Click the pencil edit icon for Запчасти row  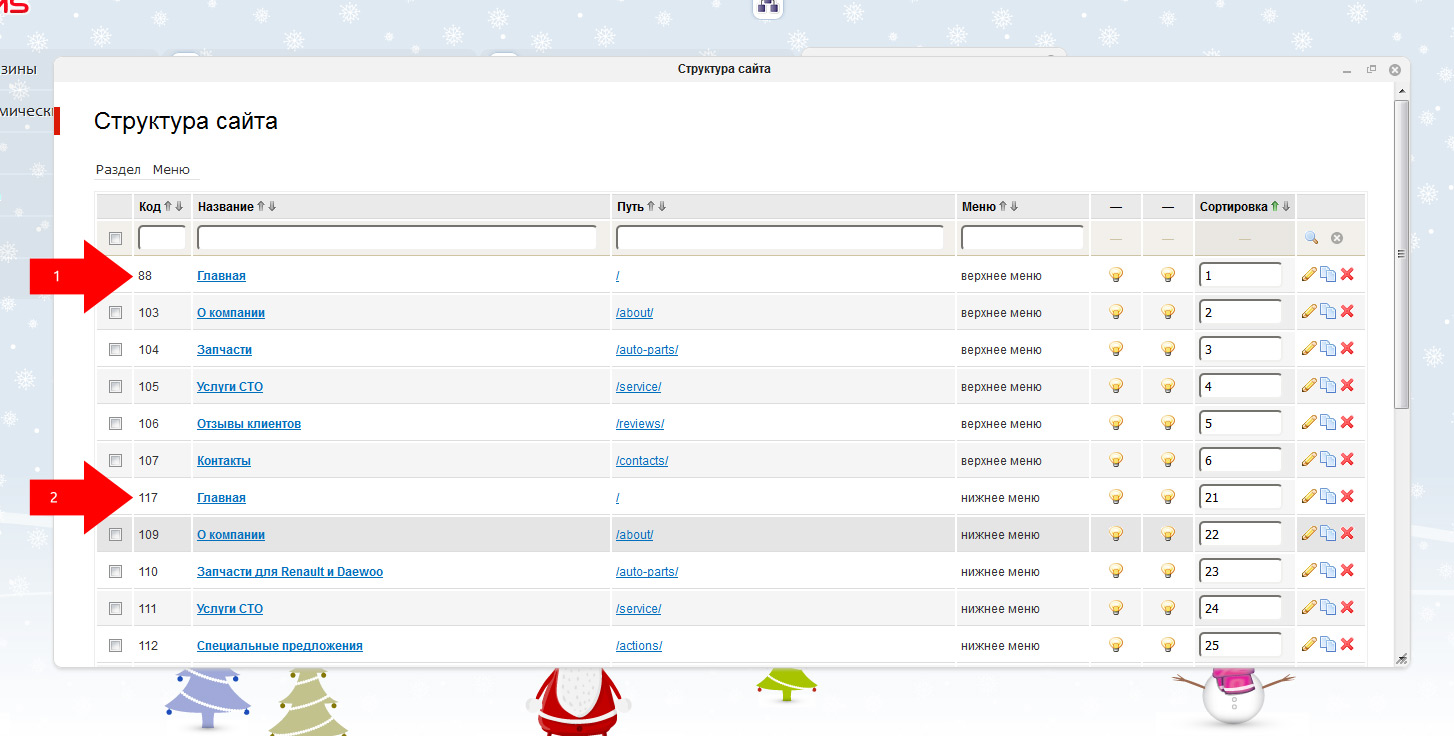pos(1308,349)
